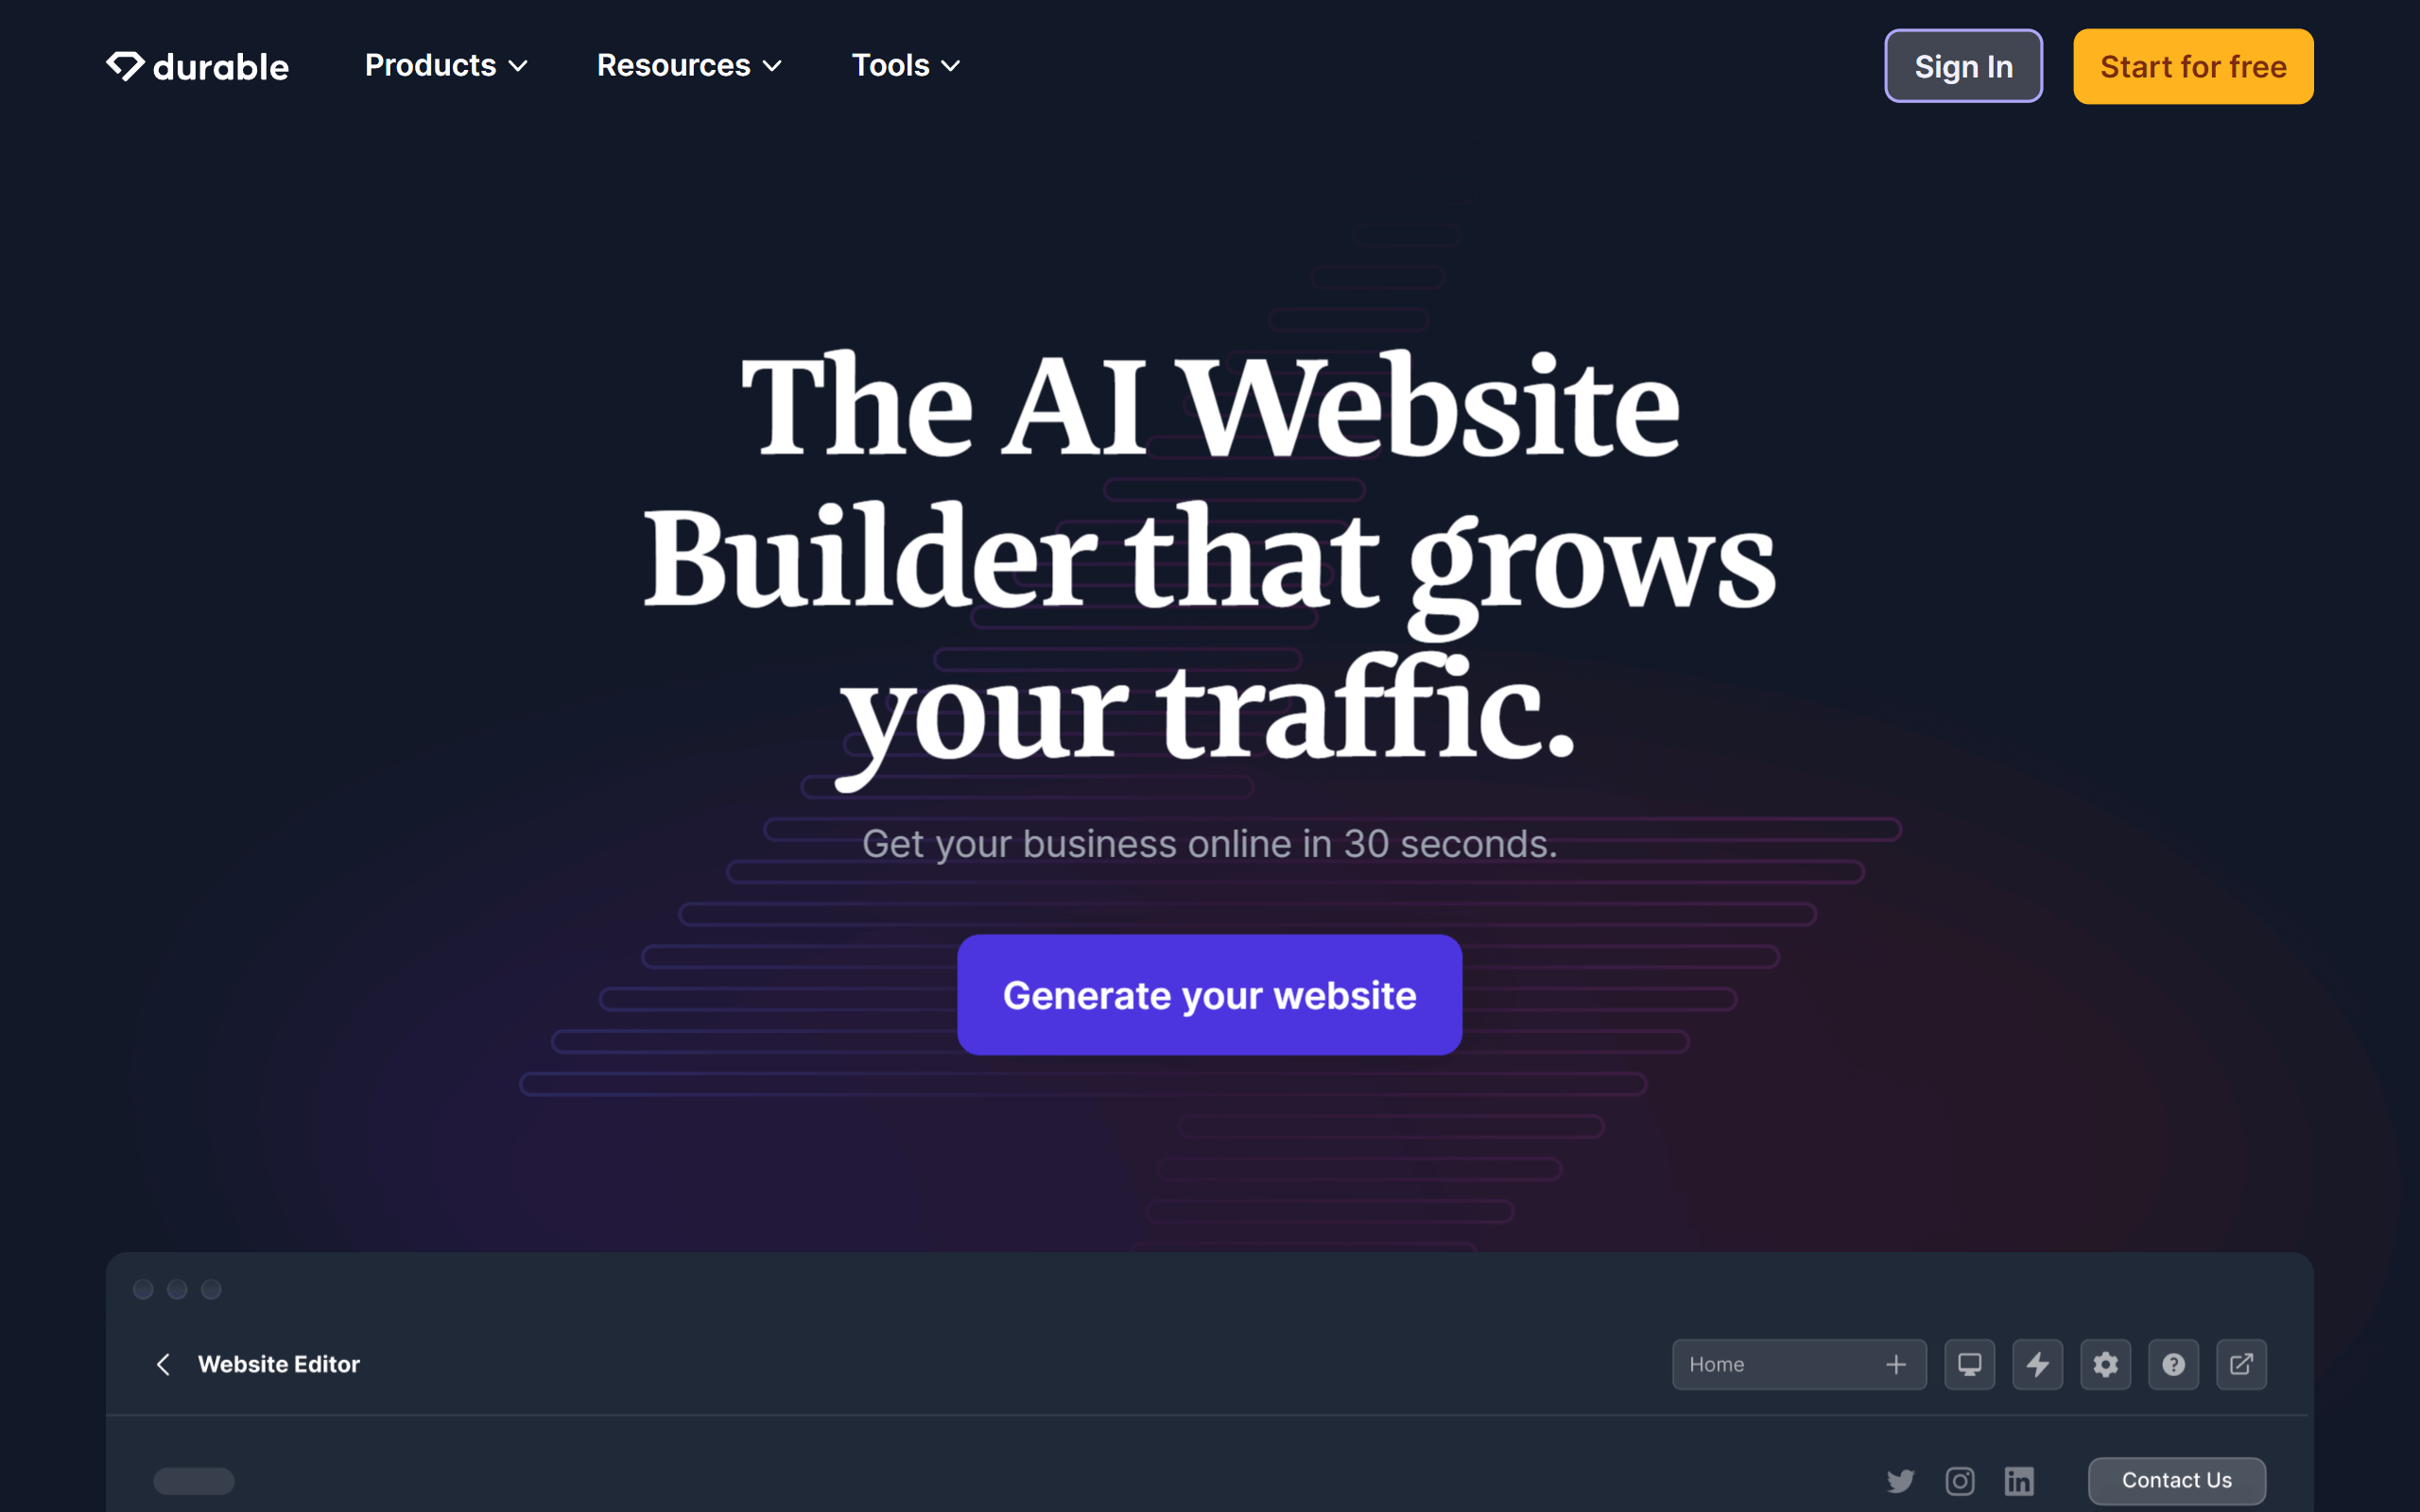The image size is (2420, 1512).
Task: Click the desktop preview toggle icon
Action: click(1967, 1364)
